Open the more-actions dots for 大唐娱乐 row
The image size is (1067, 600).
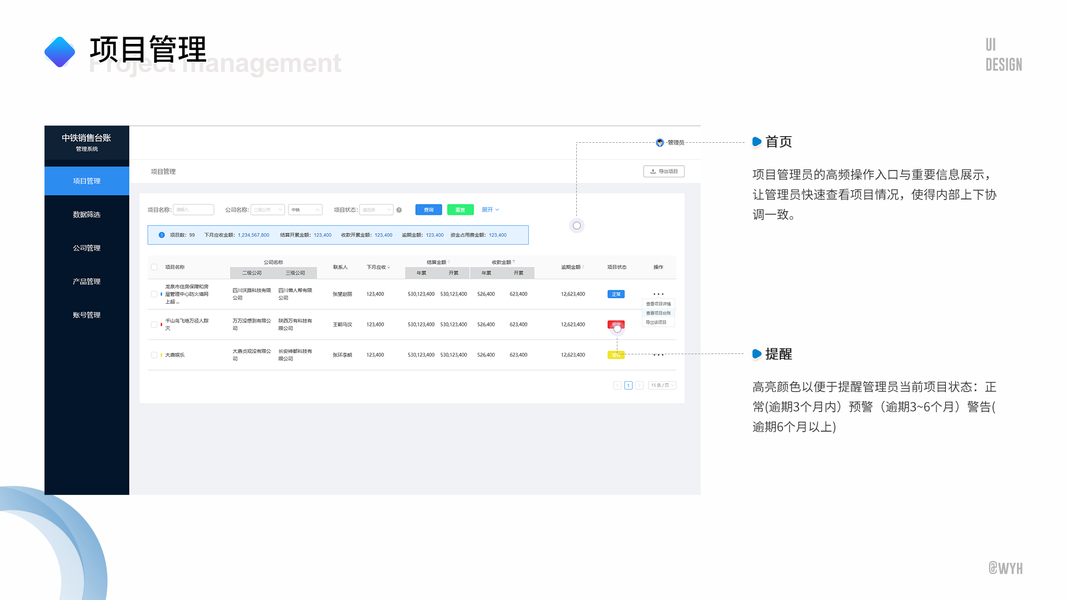(658, 355)
